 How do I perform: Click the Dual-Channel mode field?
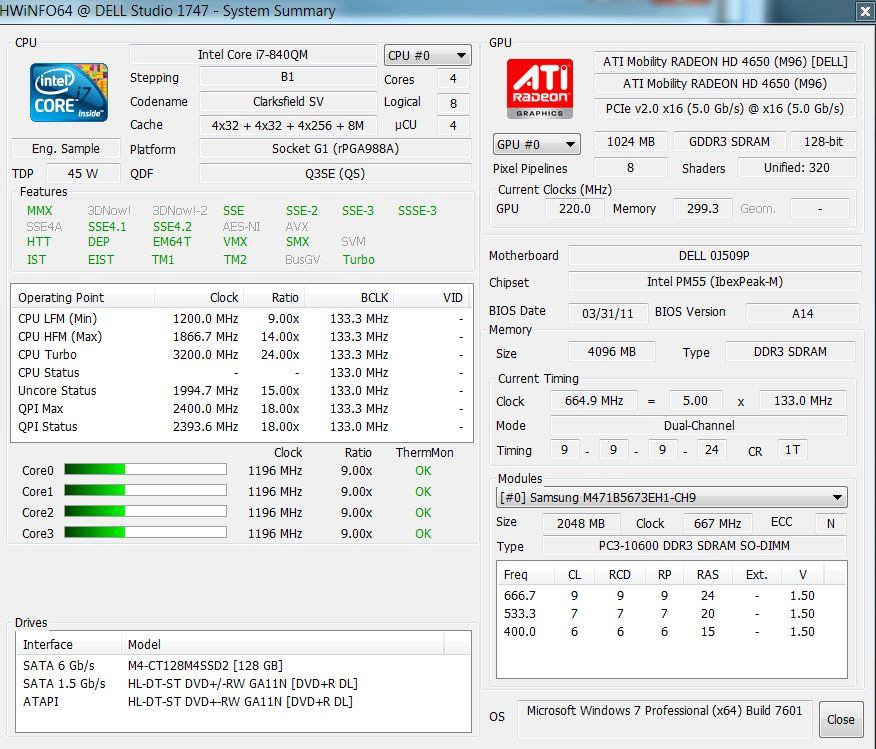(698, 425)
